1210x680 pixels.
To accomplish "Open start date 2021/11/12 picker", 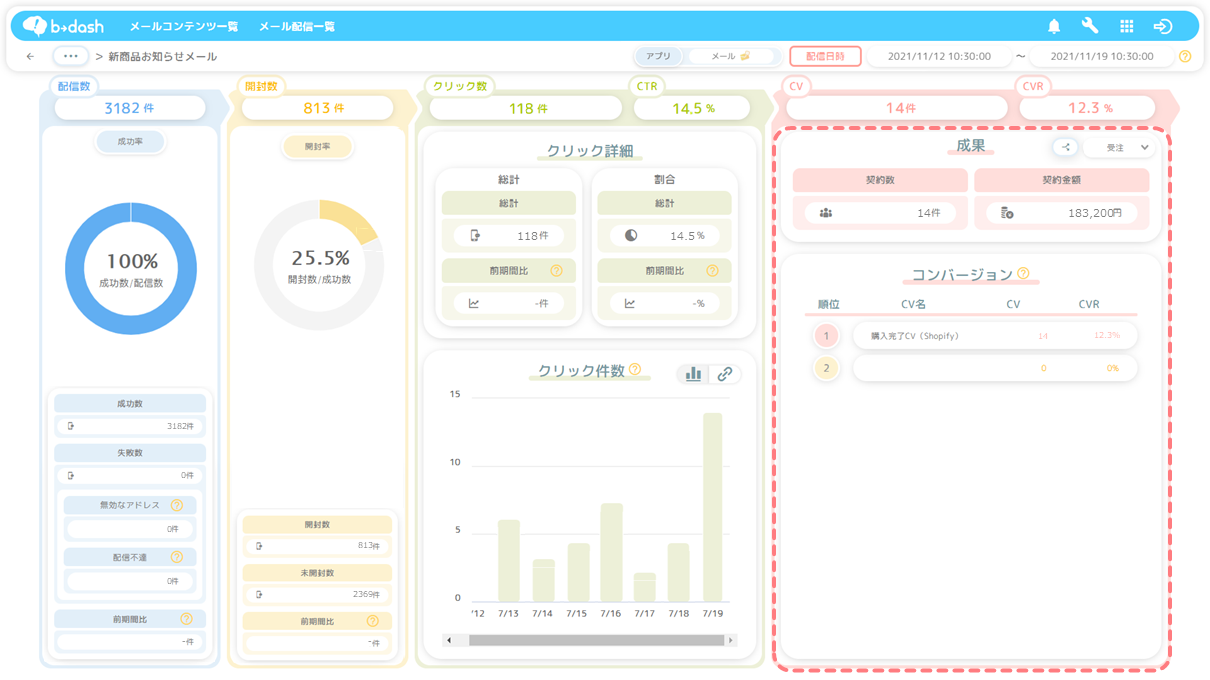I will (x=939, y=57).
